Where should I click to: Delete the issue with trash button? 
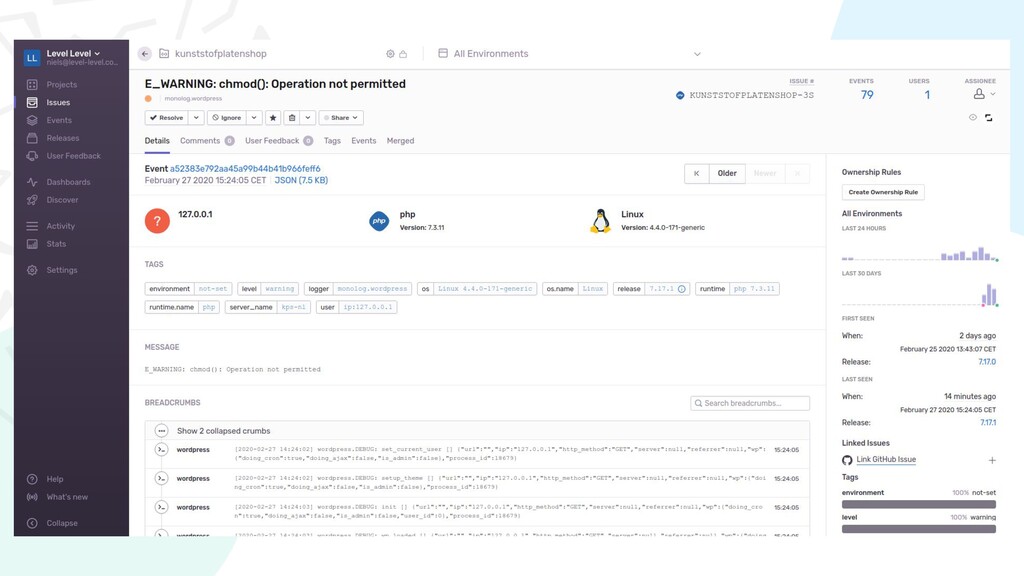coord(292,118)
